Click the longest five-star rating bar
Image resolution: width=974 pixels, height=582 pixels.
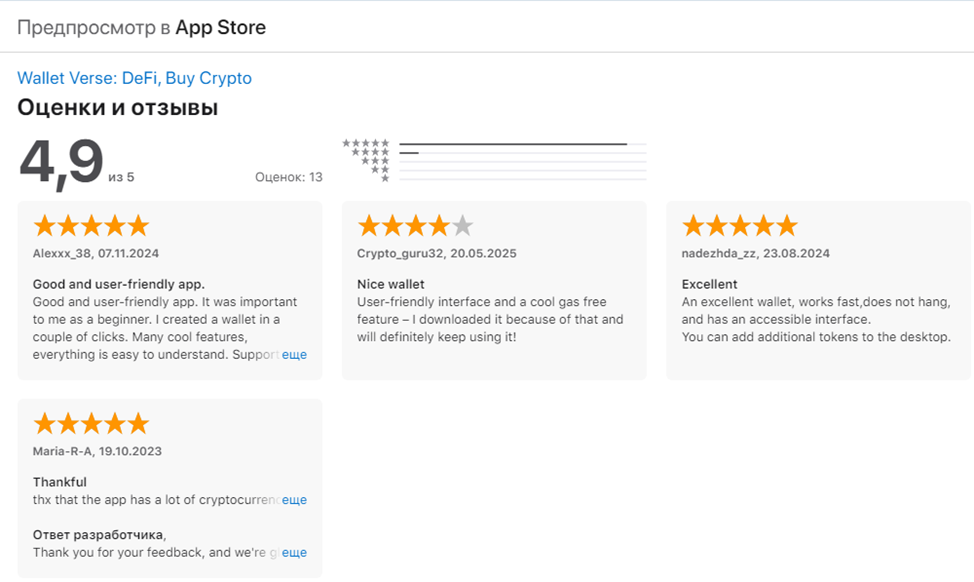[512, 144]
